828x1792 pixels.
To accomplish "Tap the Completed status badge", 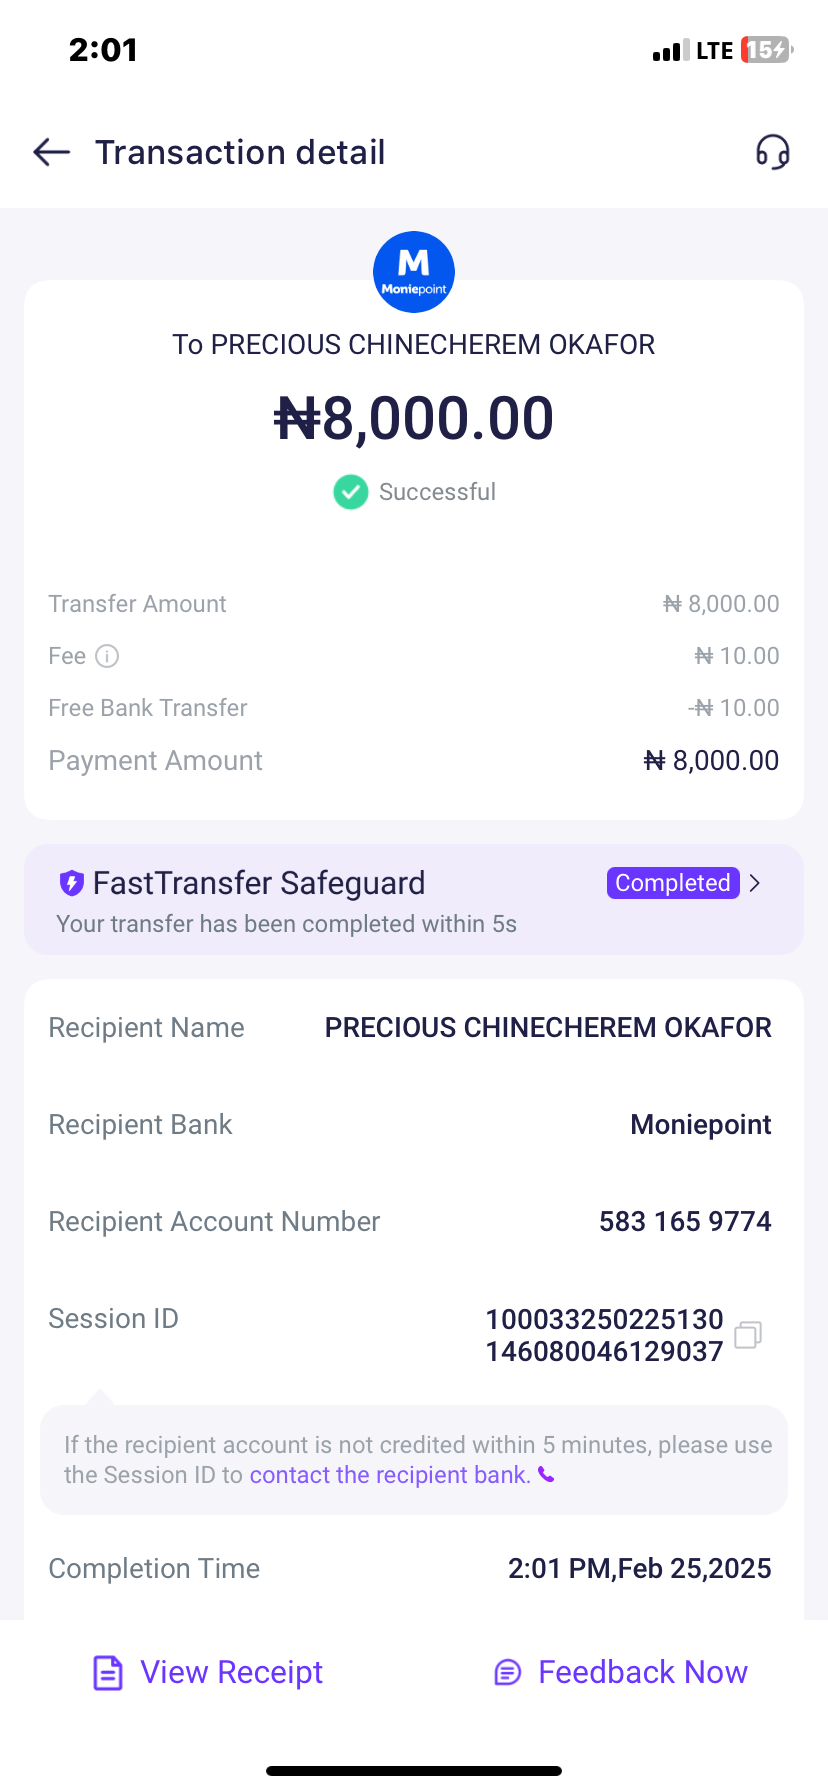I will [x=672, y=883].
